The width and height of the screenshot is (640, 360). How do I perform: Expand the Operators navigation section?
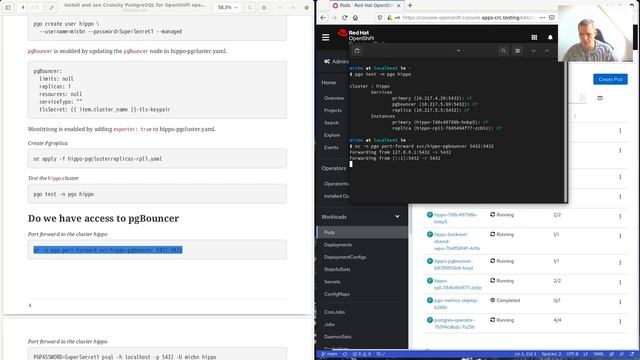pyautogui.click(x=333, y=168)
